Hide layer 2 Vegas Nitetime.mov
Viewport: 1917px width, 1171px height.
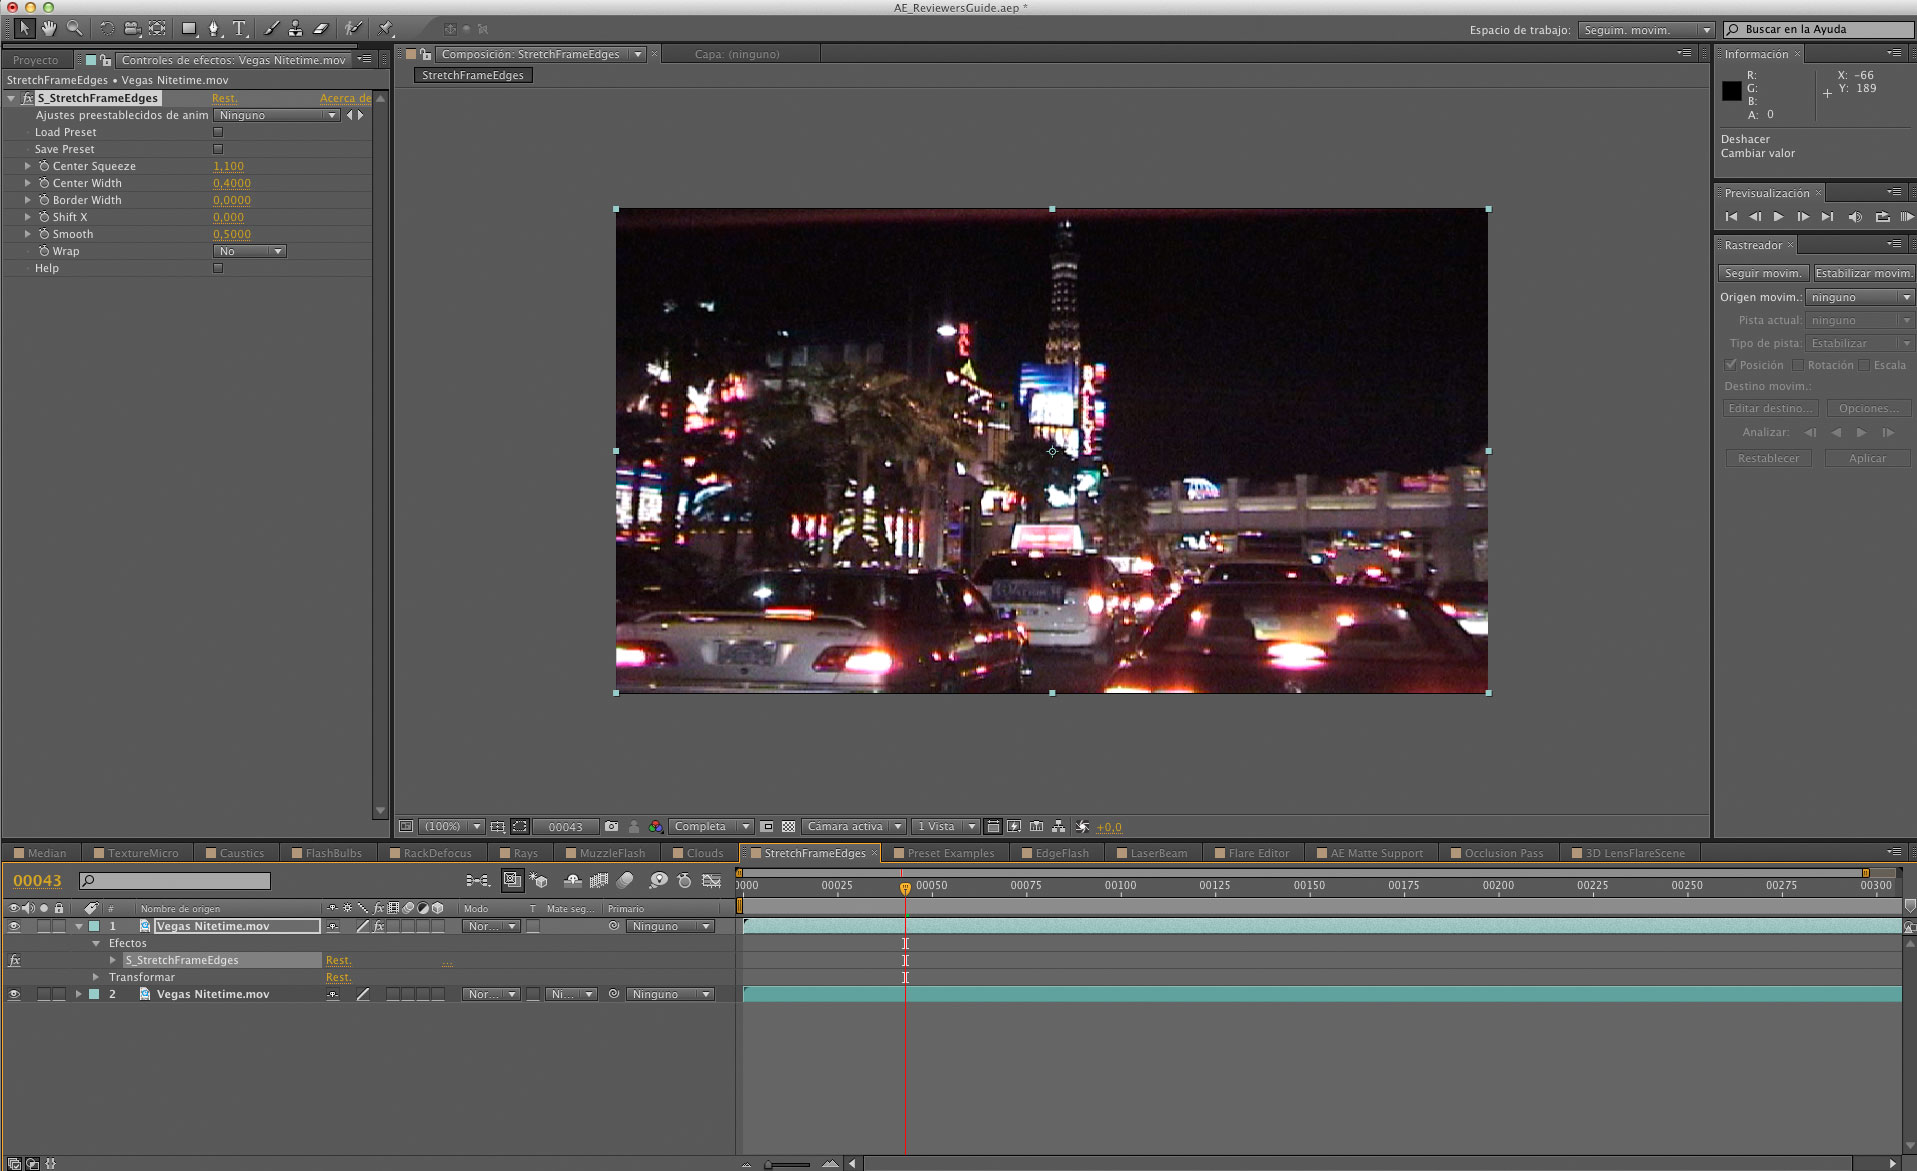point(14,994)
